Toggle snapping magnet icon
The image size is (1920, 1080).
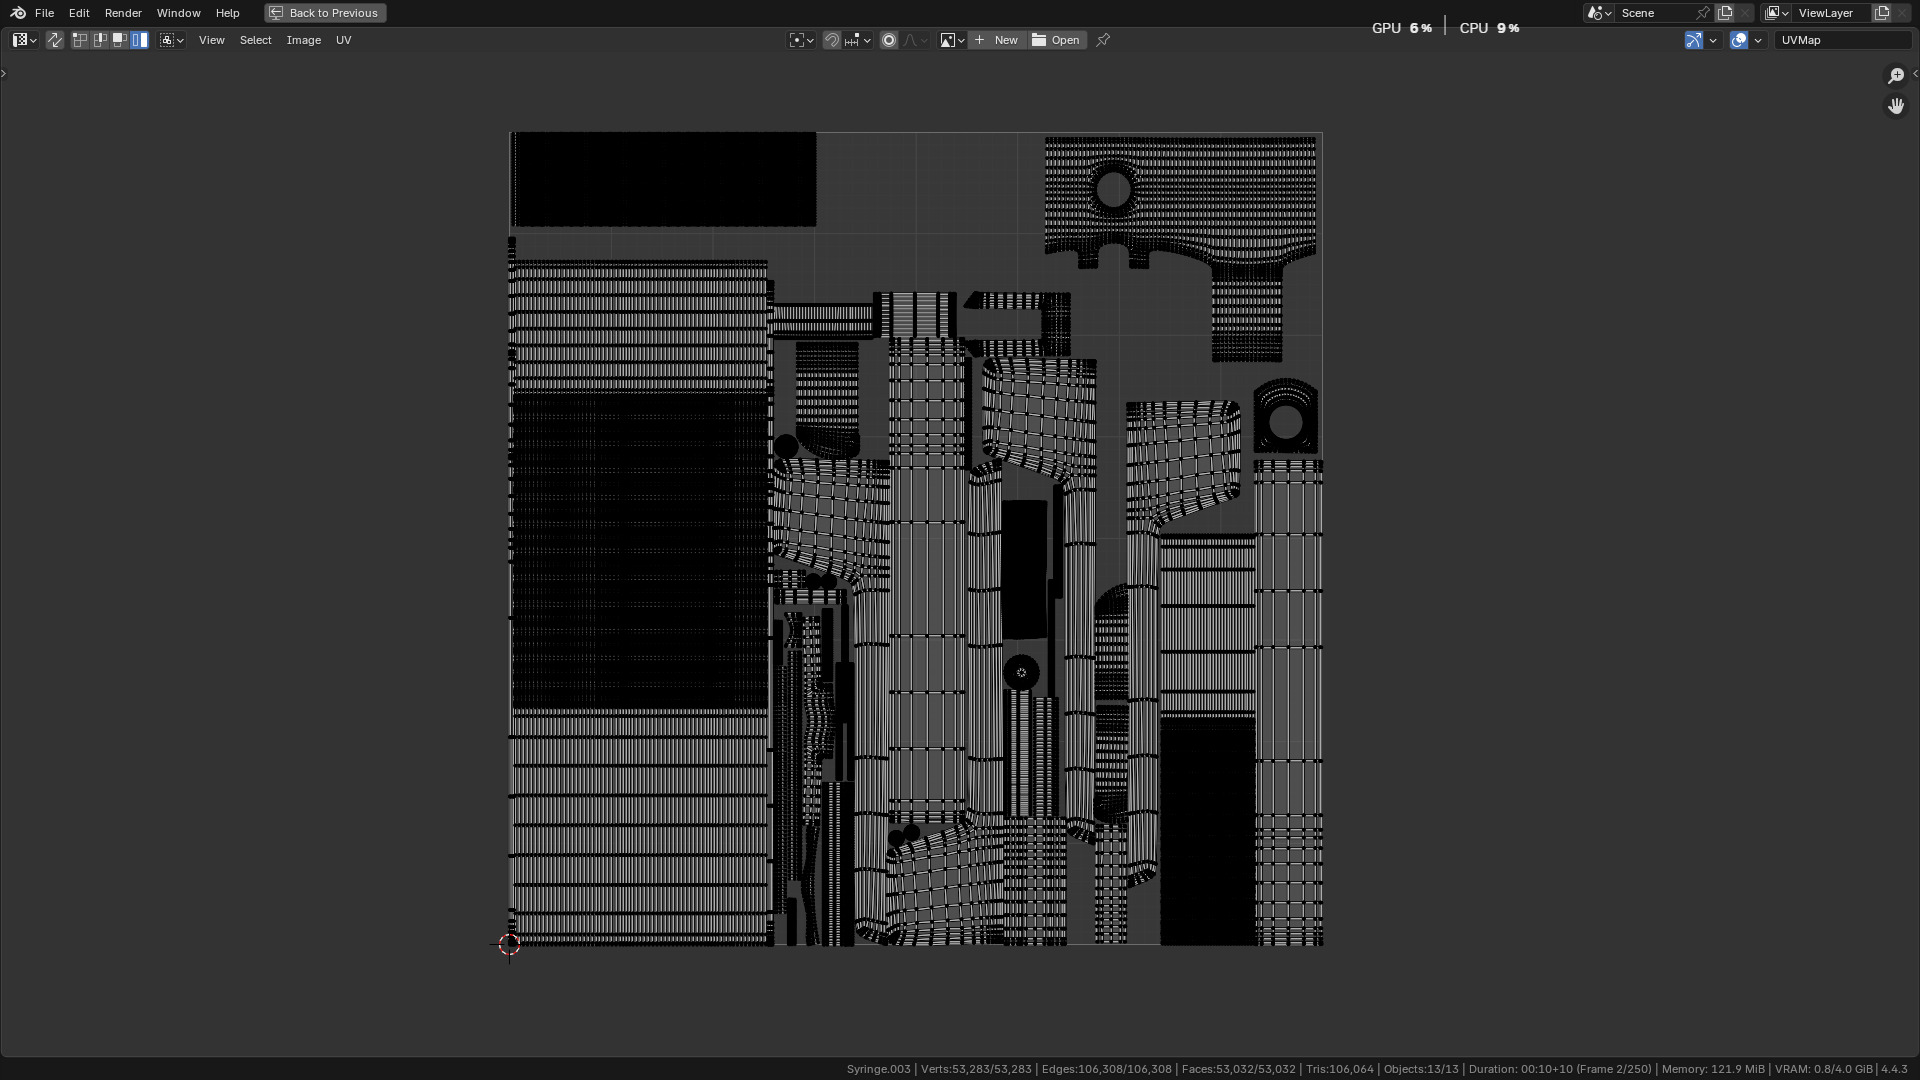coord(831,40)
